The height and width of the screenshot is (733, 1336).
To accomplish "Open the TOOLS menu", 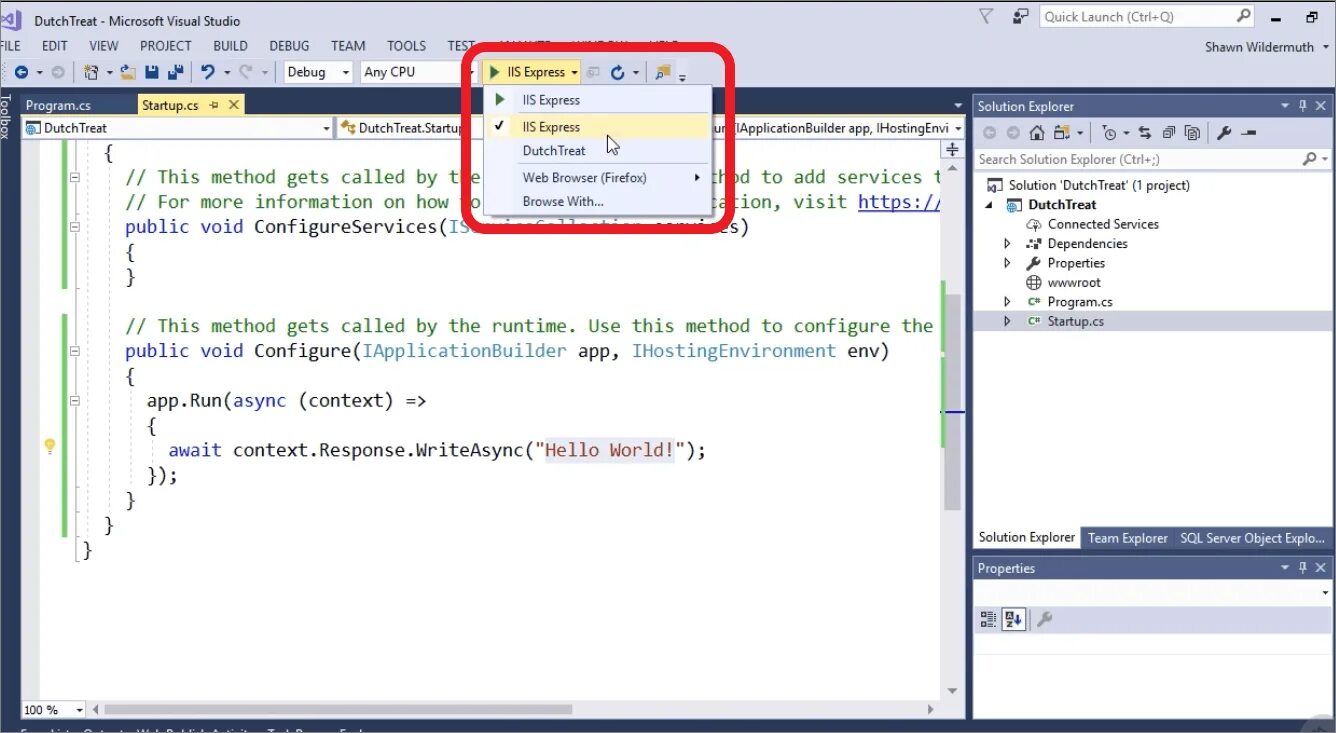I will (406, 46).
